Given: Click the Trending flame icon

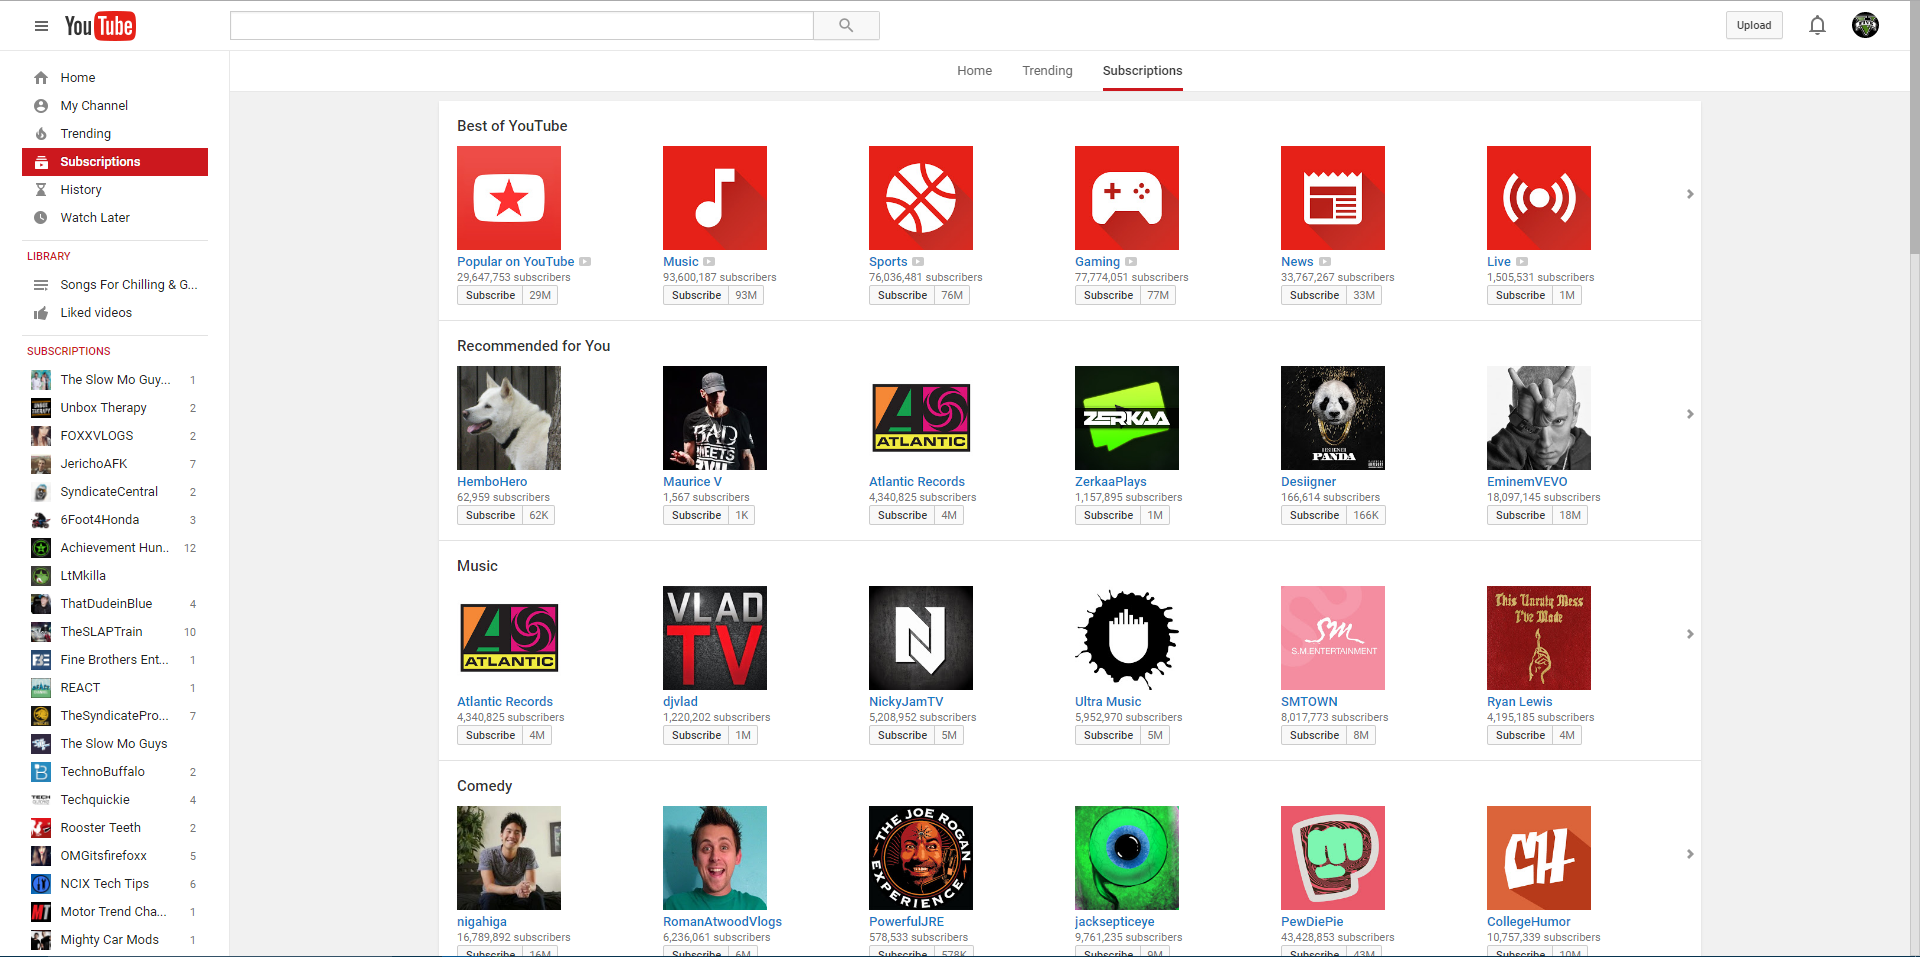Looking at the screenshot, I should click(x=41, y=134).
